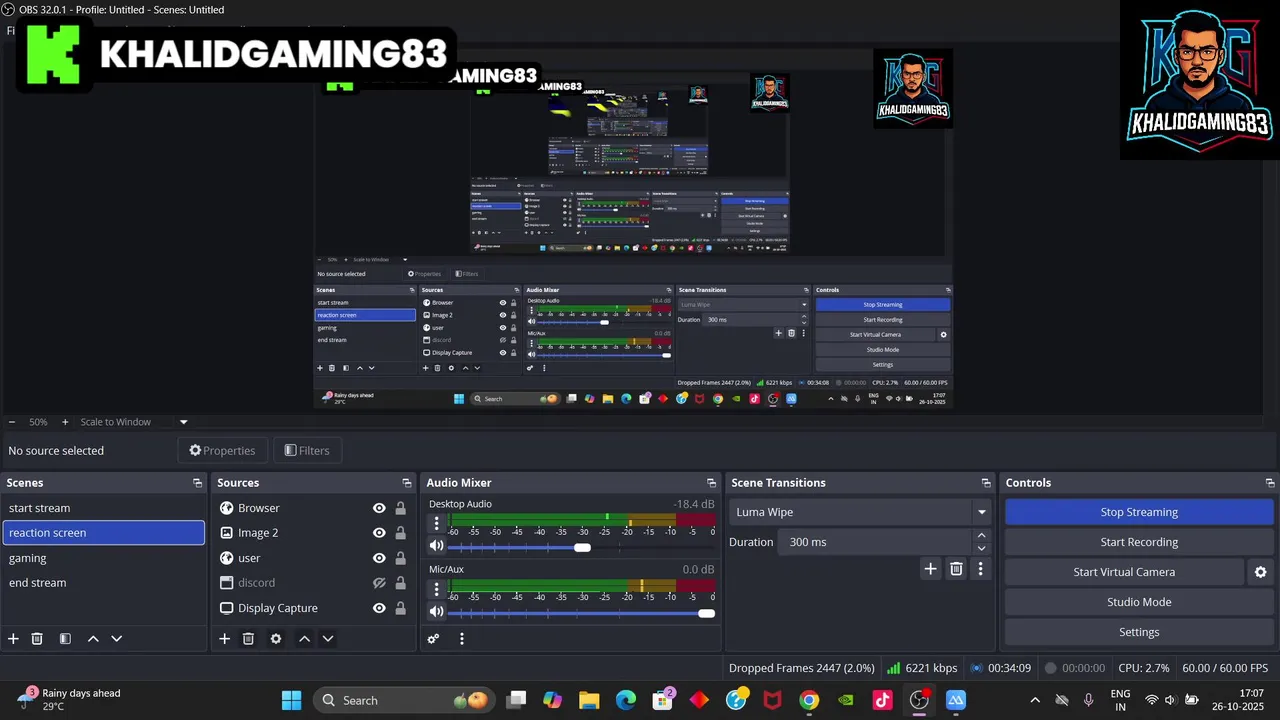1280x720 pixels.
Task: Unlock the user source
Action: pos(400,558)
